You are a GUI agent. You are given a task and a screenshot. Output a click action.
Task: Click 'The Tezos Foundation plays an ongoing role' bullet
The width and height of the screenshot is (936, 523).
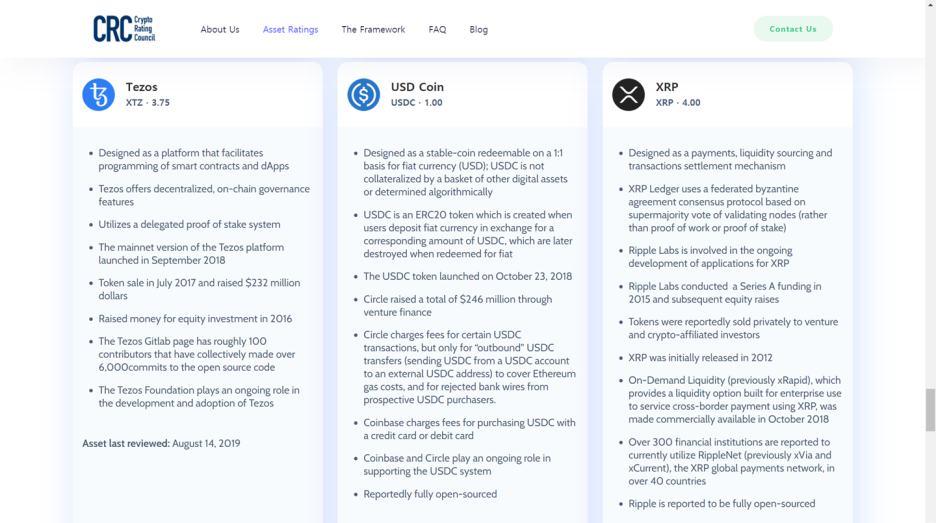pyautogui.click(x=199, y=396)
